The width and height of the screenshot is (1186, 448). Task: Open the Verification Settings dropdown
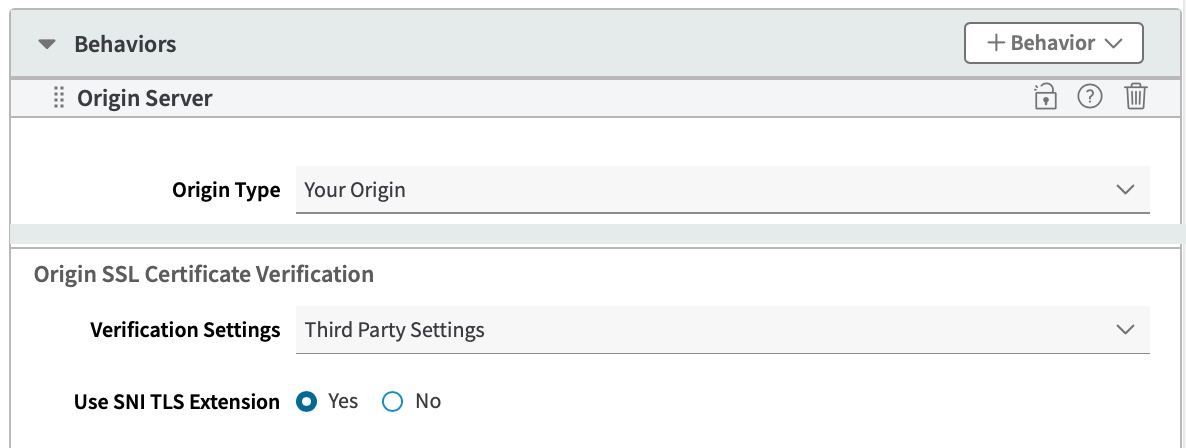point(700,330)
